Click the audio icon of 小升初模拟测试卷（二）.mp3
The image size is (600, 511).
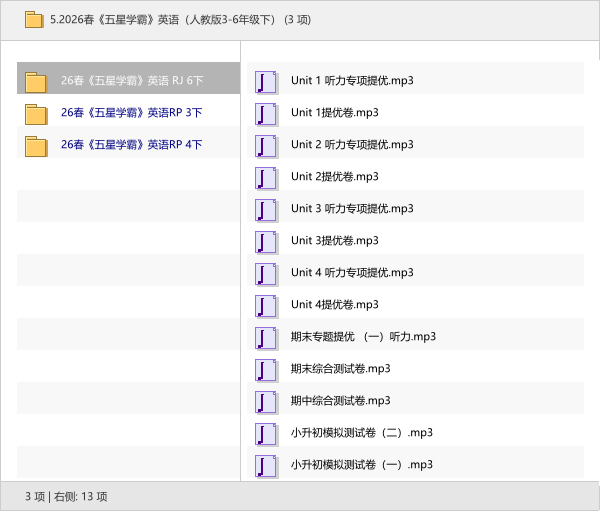click(265, 433)
